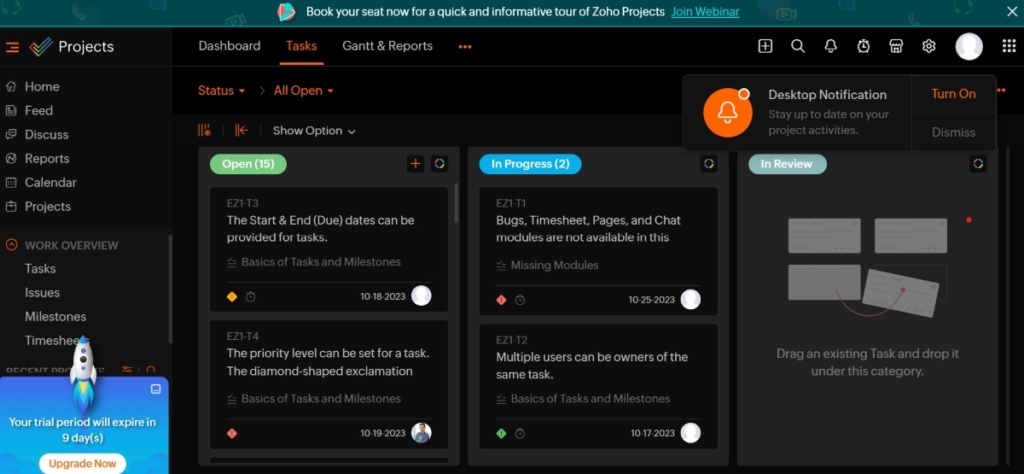Click the In Progress column color icon
The height and width of the screenshot is (474, 1024).
click(x=708, y=164)
